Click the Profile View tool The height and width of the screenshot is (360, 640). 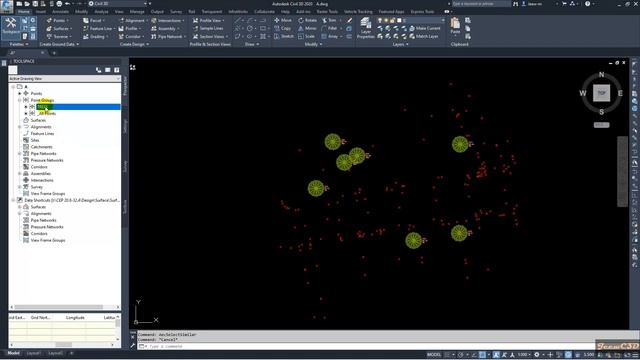[x=208, y=20]
